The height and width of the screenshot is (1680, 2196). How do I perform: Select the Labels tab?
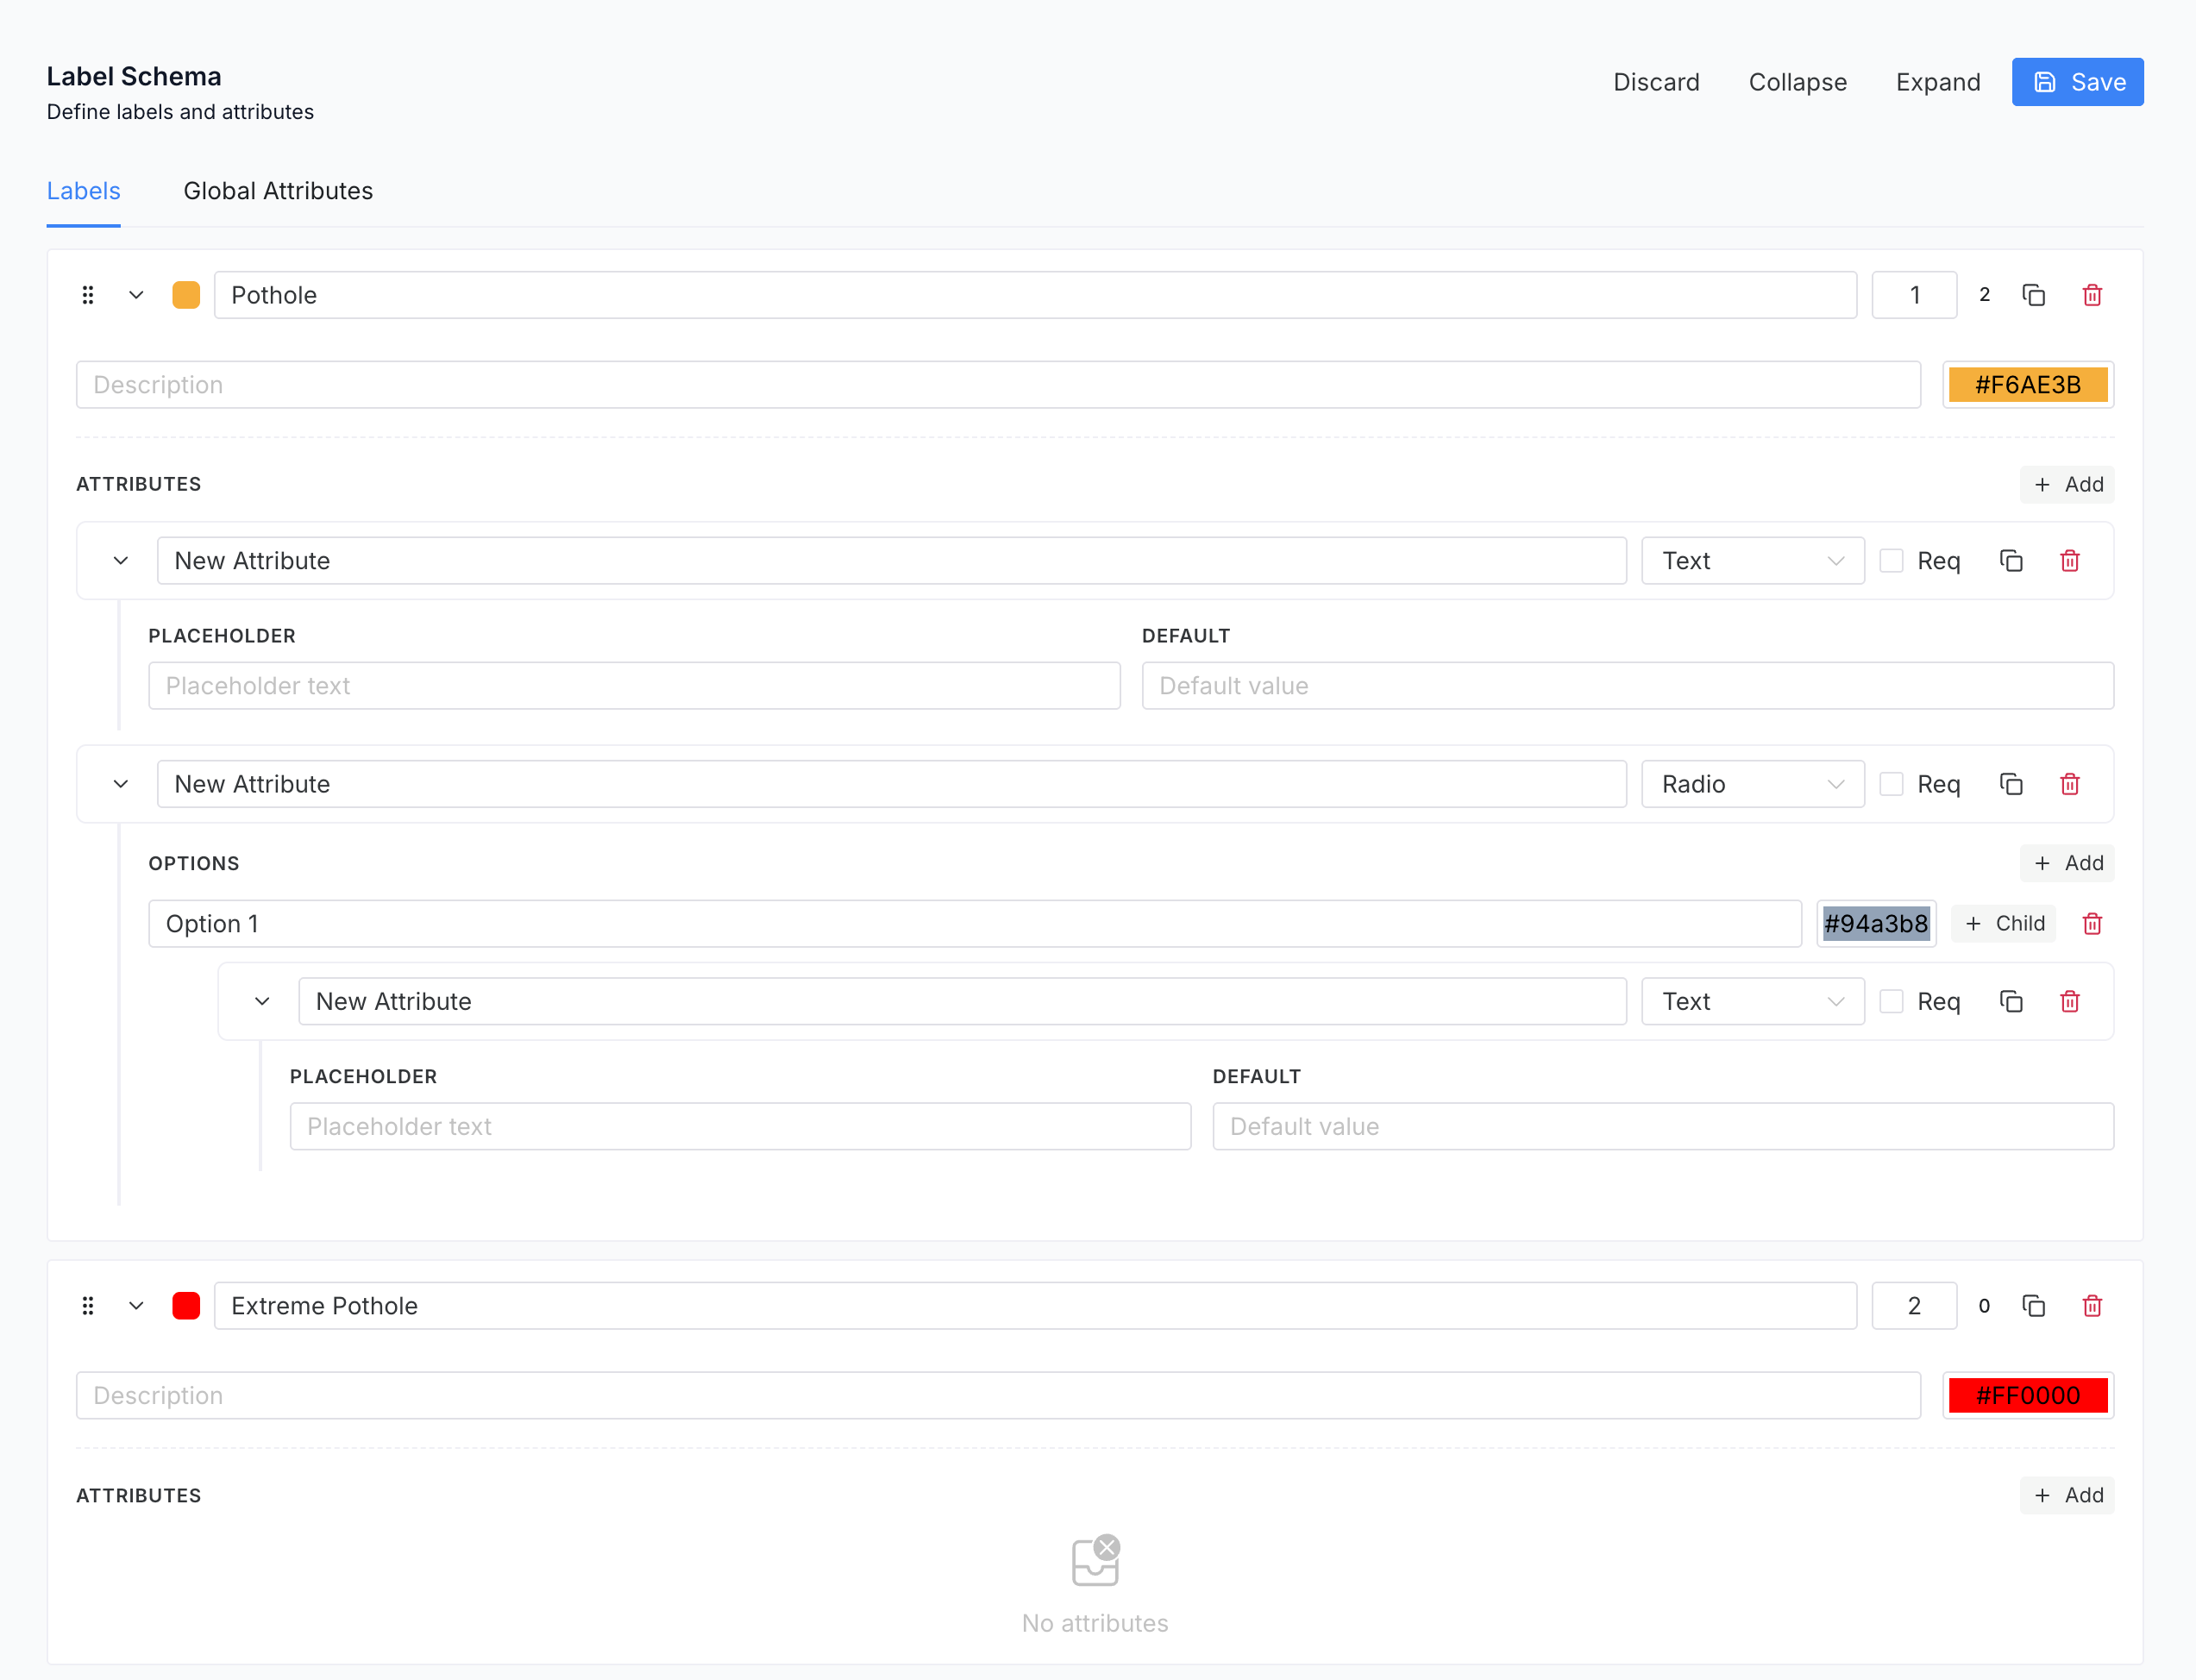(x=84, y=191)
